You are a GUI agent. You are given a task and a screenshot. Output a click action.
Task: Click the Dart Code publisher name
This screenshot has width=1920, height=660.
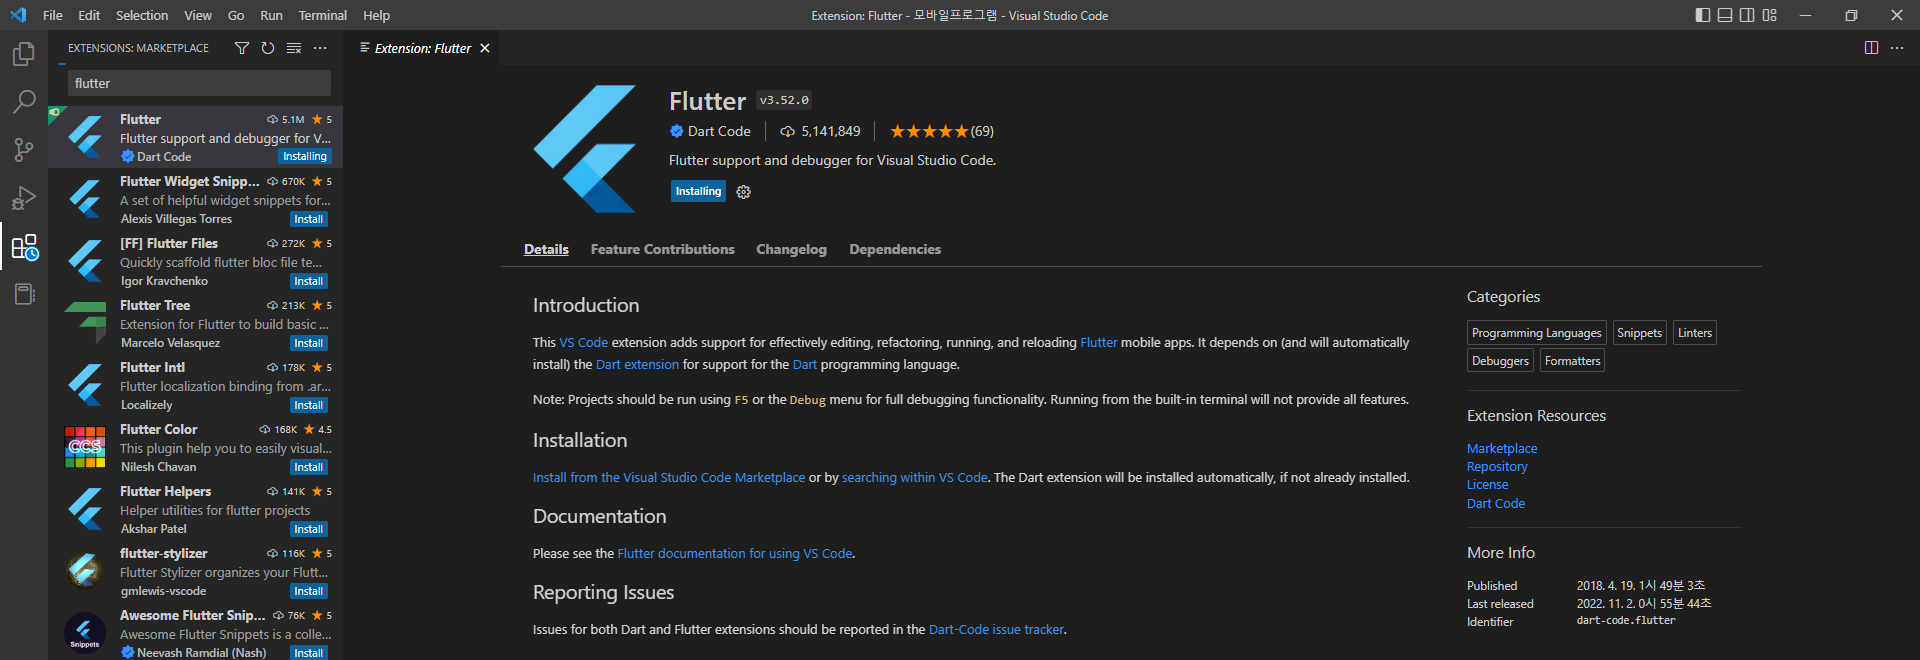point(719,131)
